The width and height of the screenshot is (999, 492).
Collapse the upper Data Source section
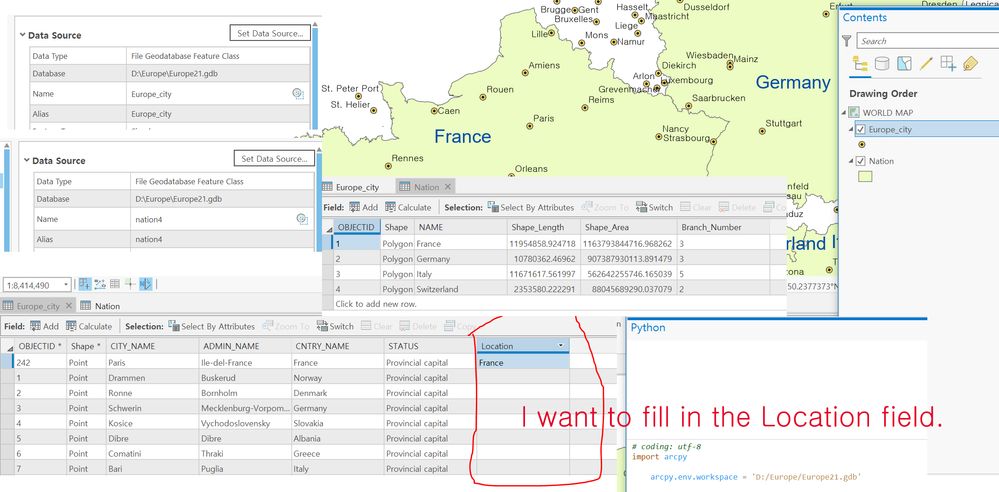coord(22,36)
